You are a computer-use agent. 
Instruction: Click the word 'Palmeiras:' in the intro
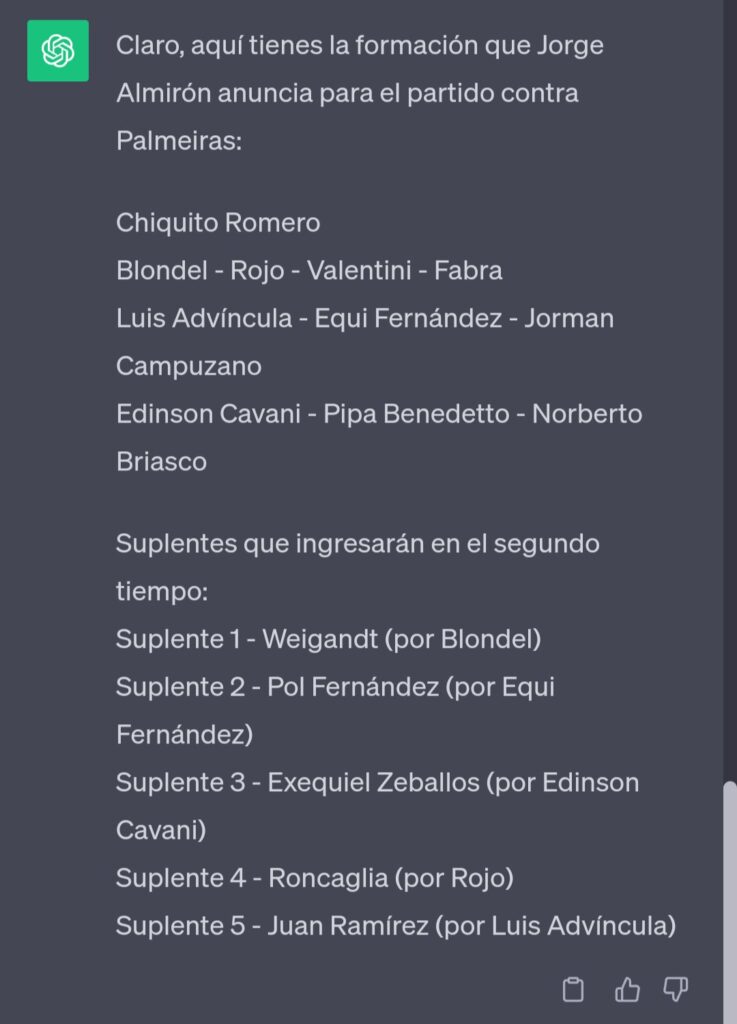coord(179,140)
